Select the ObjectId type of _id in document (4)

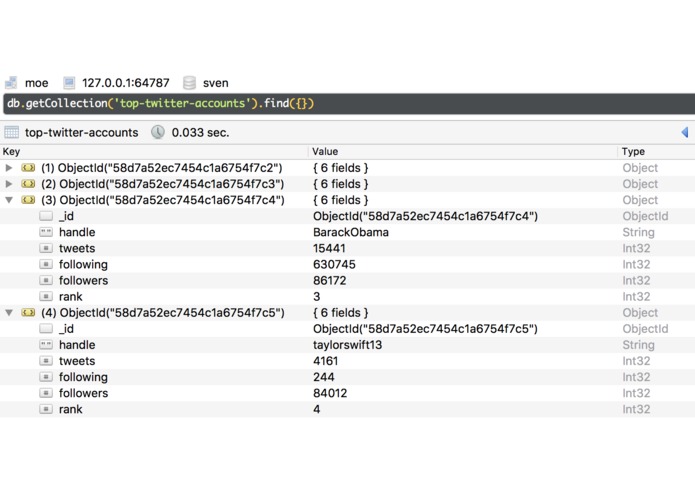coord(645,329)
